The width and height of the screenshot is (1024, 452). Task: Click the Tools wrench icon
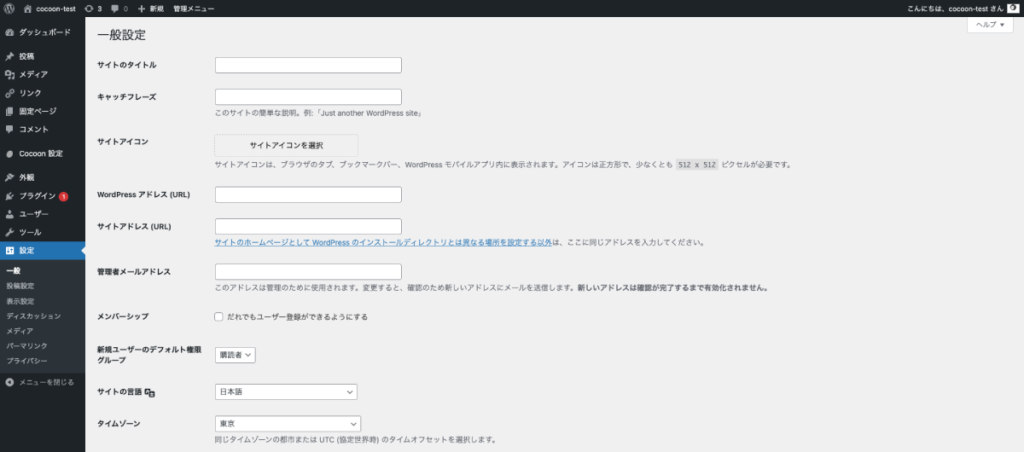9,232
